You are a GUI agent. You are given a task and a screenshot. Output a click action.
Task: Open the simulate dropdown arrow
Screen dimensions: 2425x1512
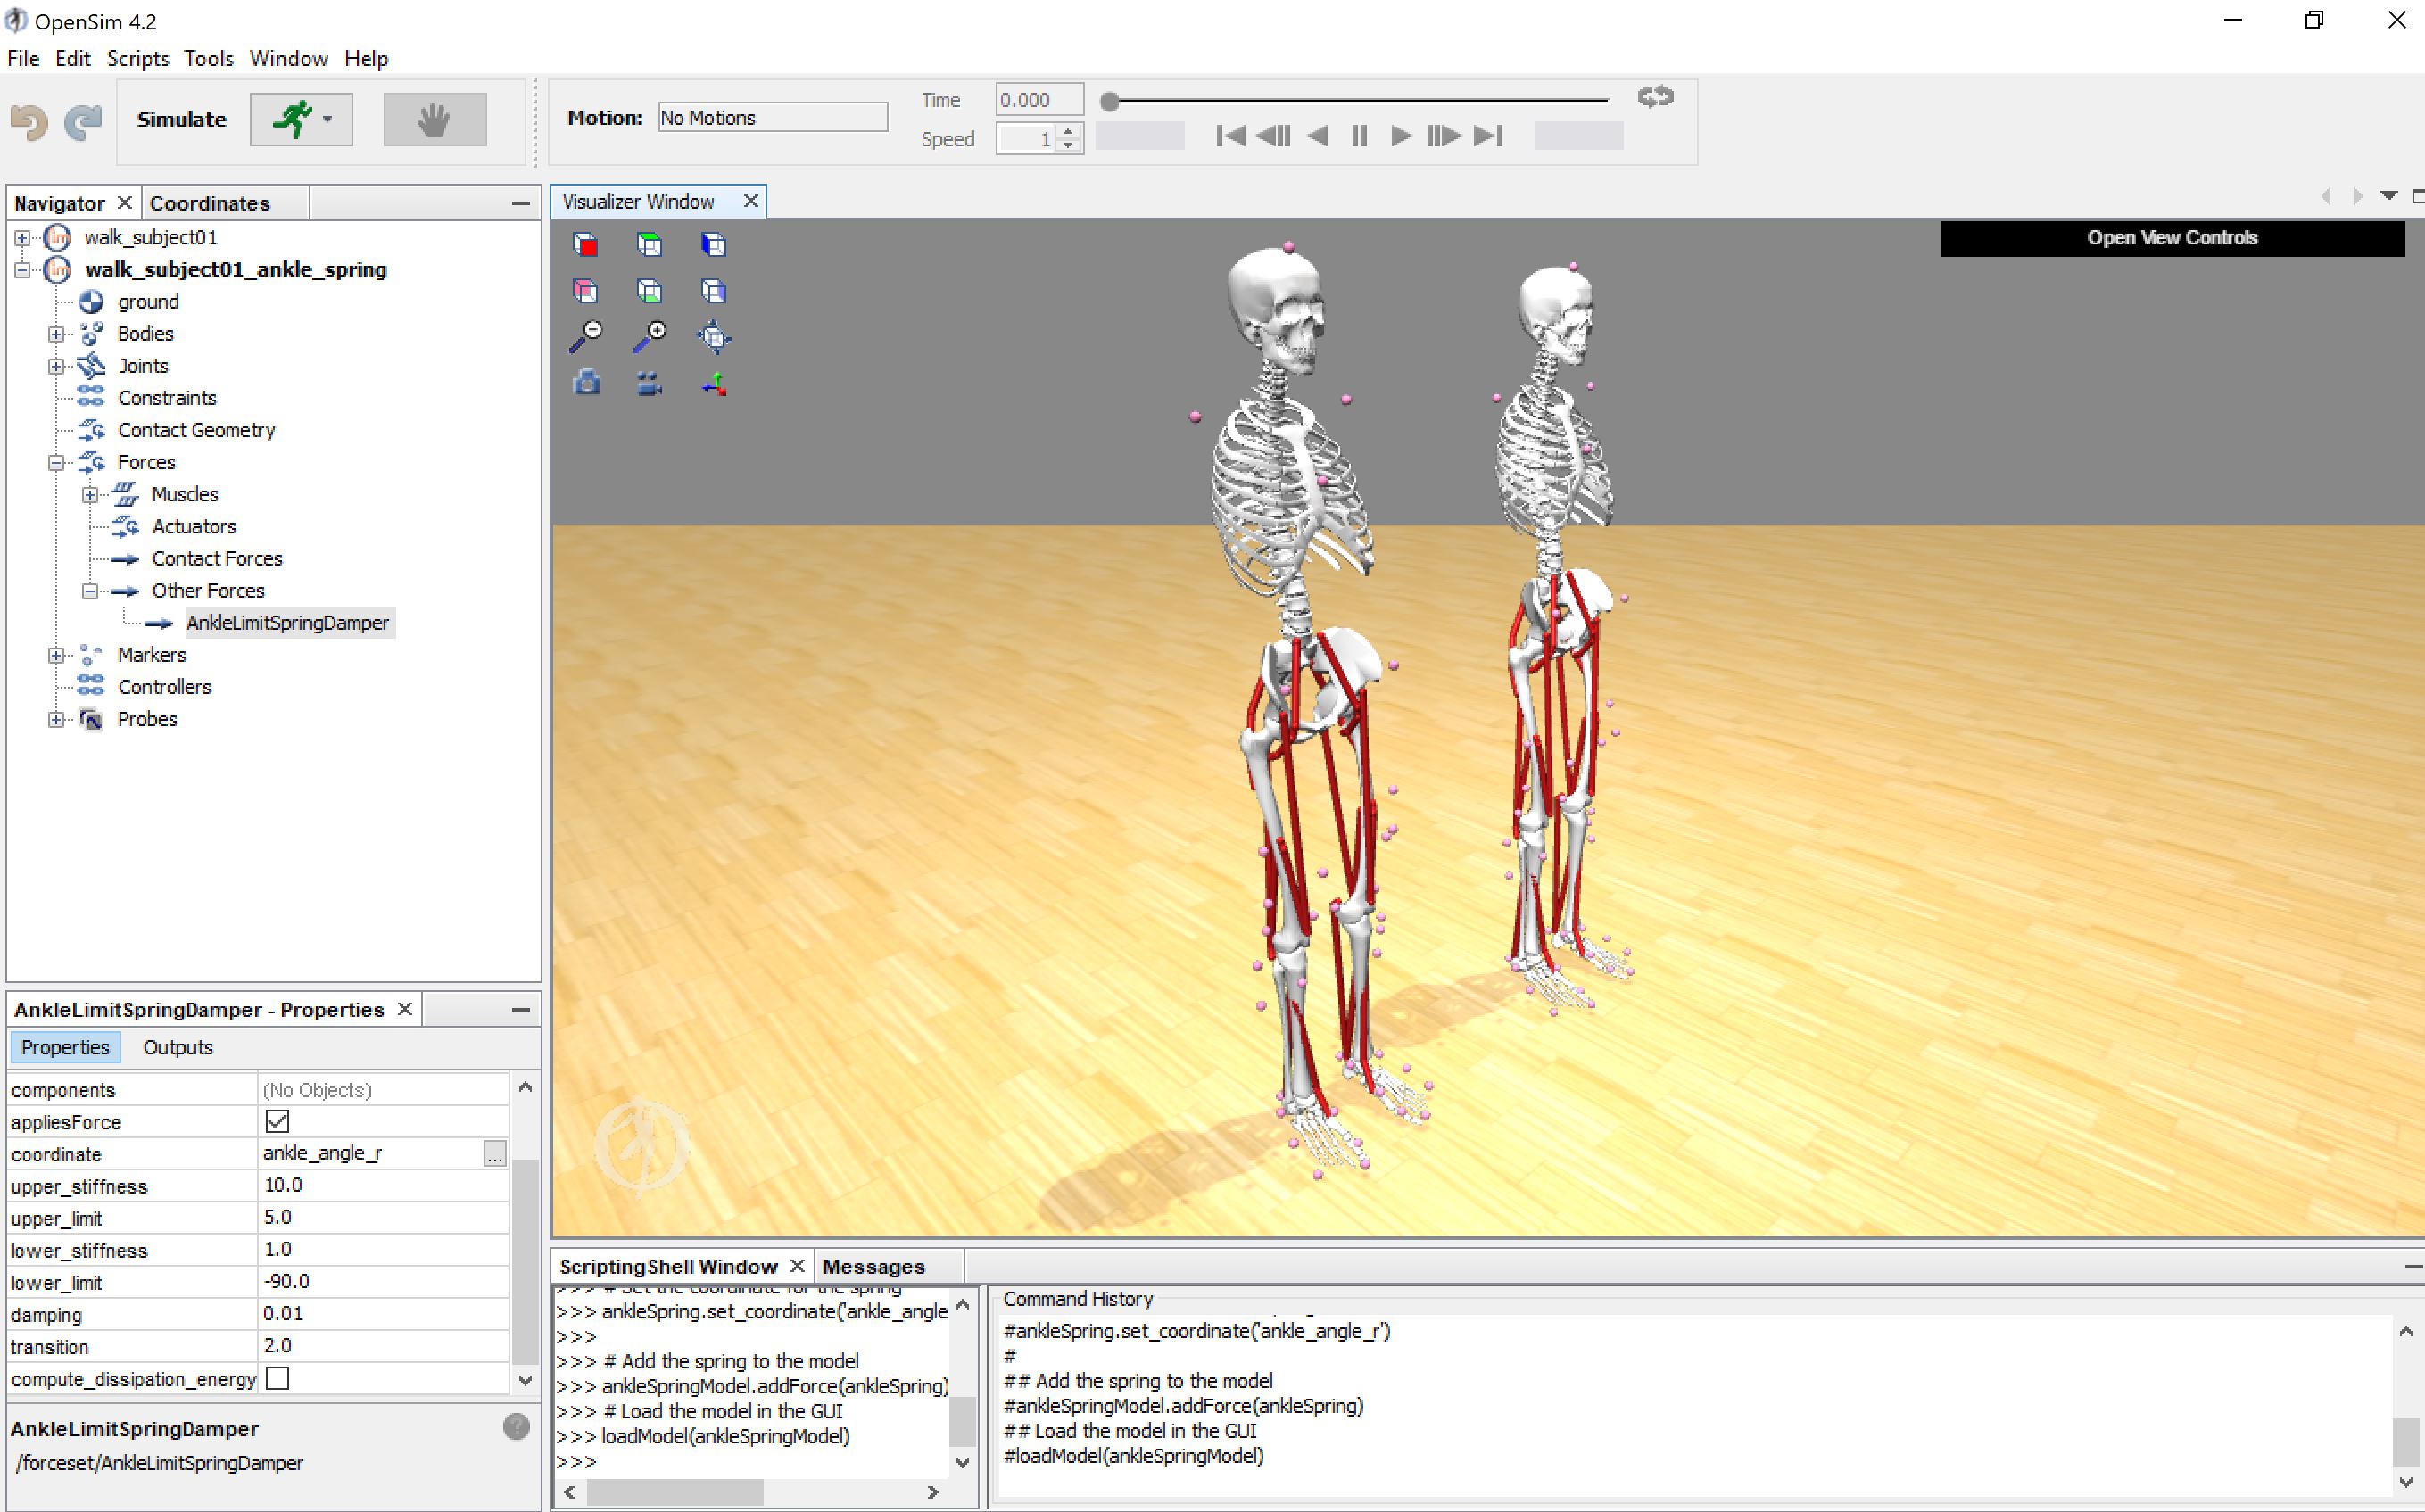point(329,119)
